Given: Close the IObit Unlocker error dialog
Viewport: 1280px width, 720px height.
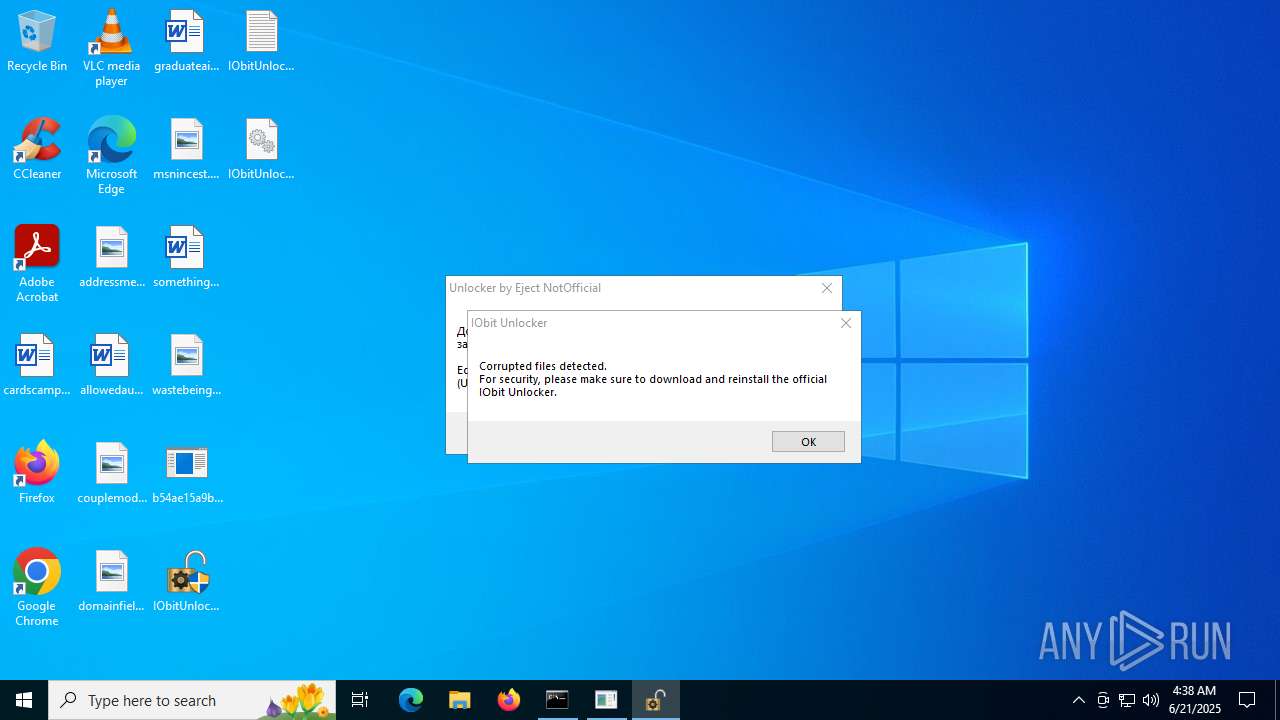Looking at the screenshot, I should click(x=846, y=323).
